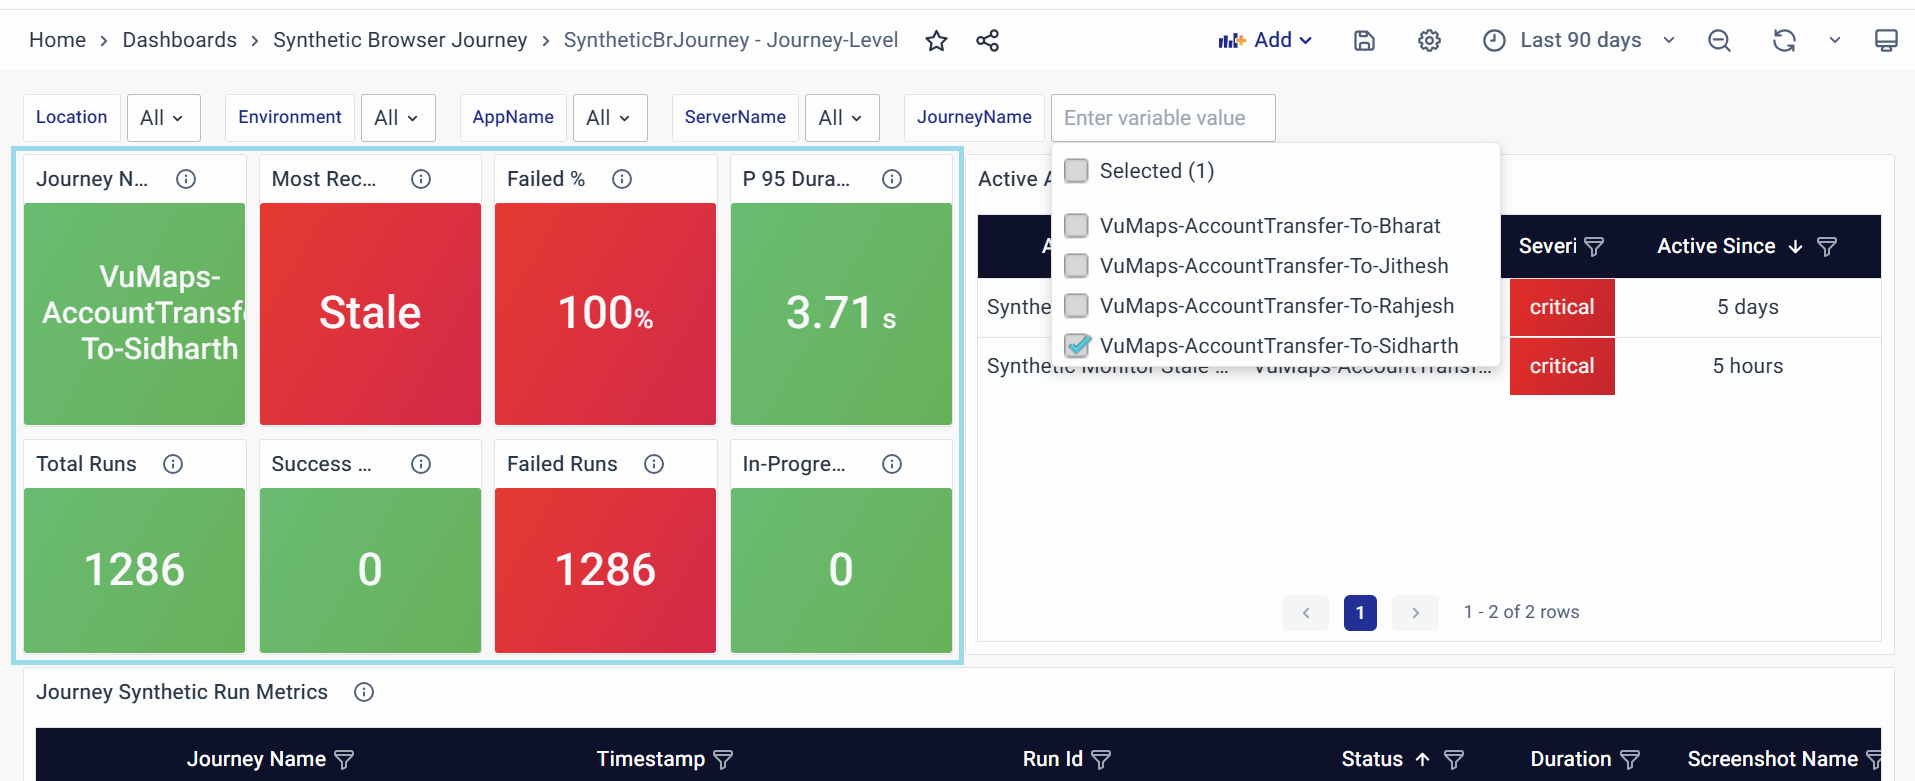The height and width of the screenshot is (781, 1915).
Task: Show info for Failed % panel
Action: click(622, 179)
